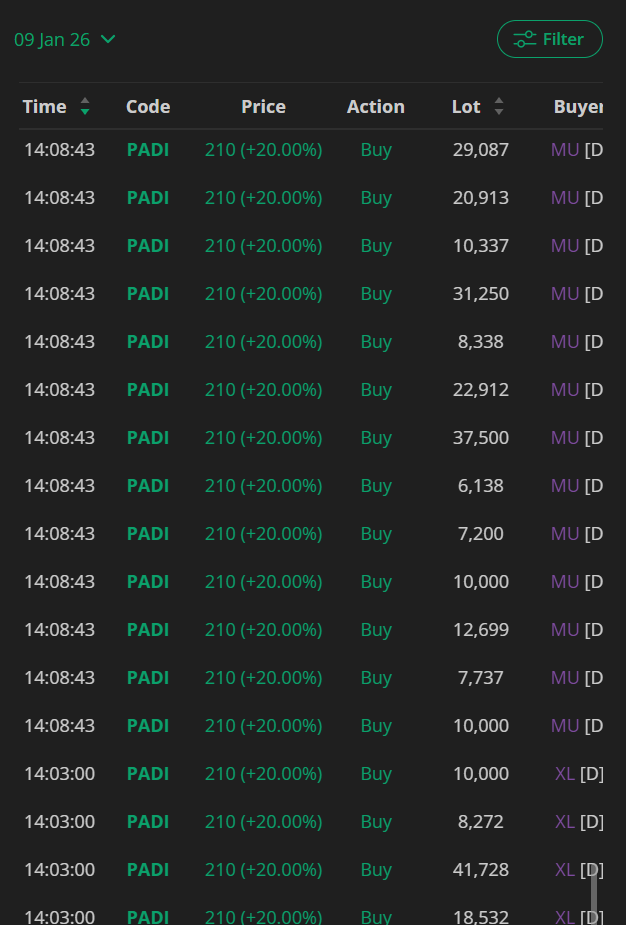Select buyer MU in the 20,913 lot row

coord(565,198)
